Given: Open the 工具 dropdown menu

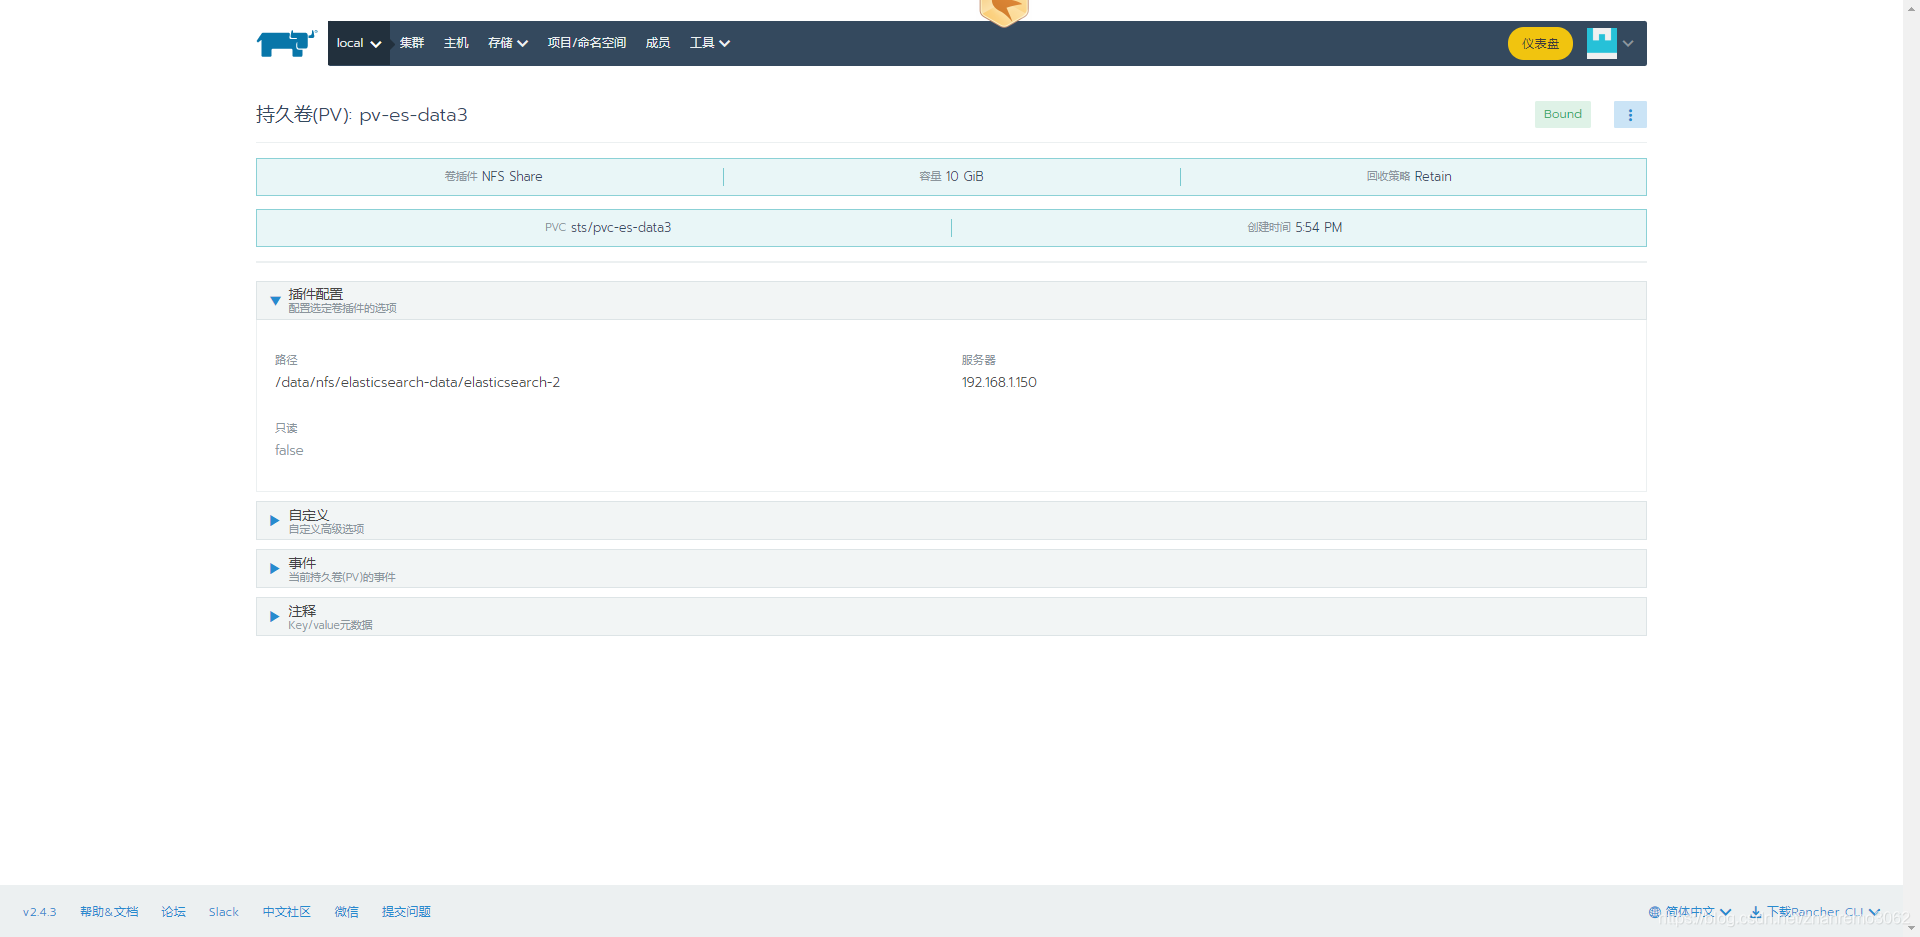Looking at the screenshot, I should pyautogui.click(x=710, y=43).
